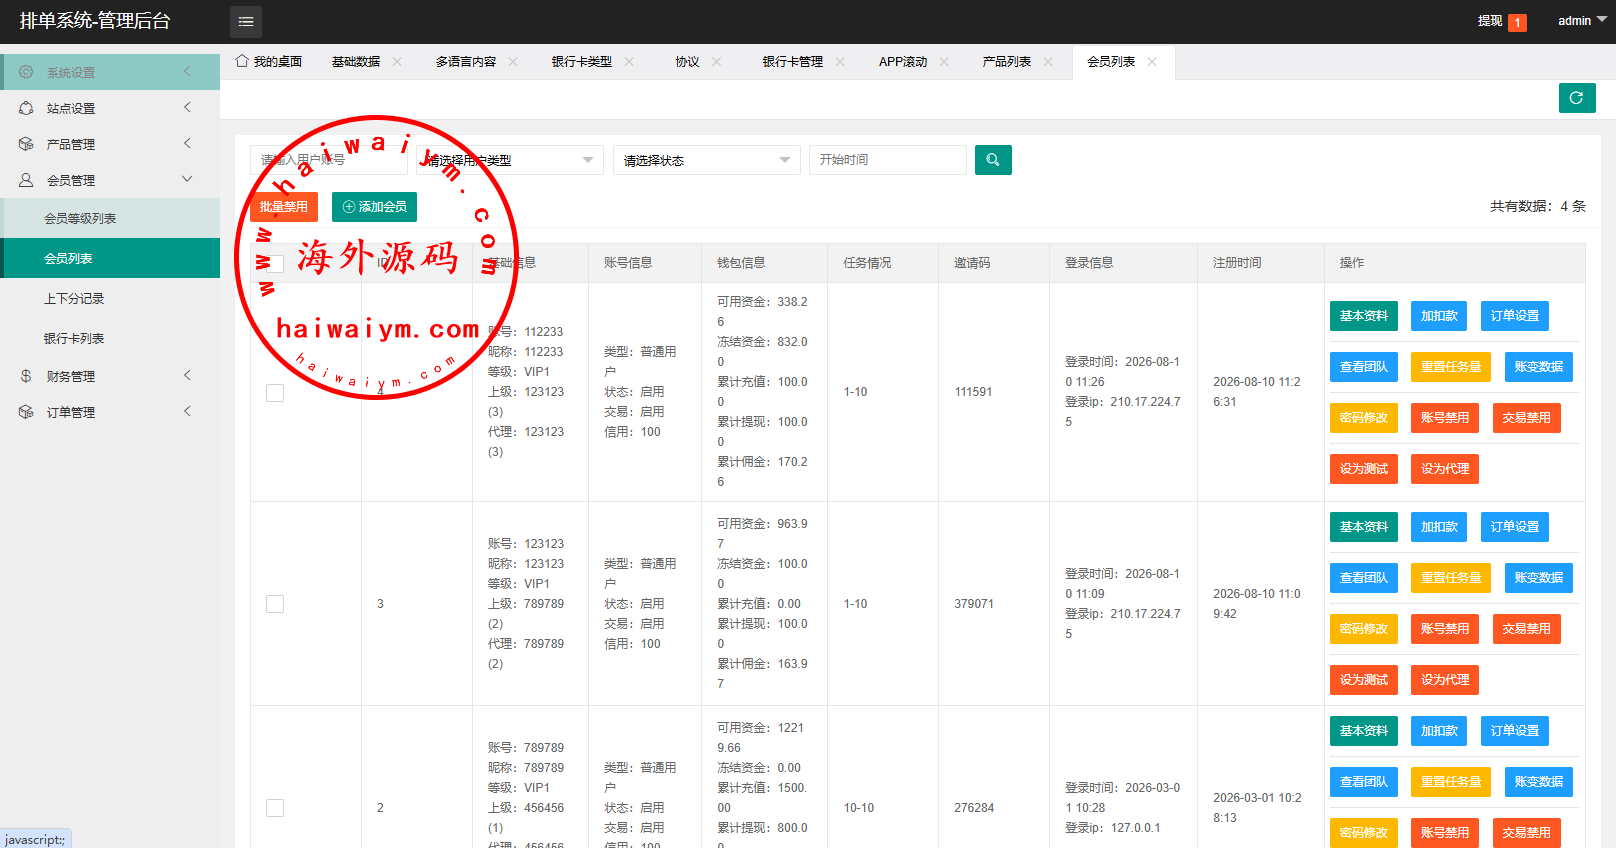
Task: Close the 产品列表 tab
Action: pos(1048,62)
